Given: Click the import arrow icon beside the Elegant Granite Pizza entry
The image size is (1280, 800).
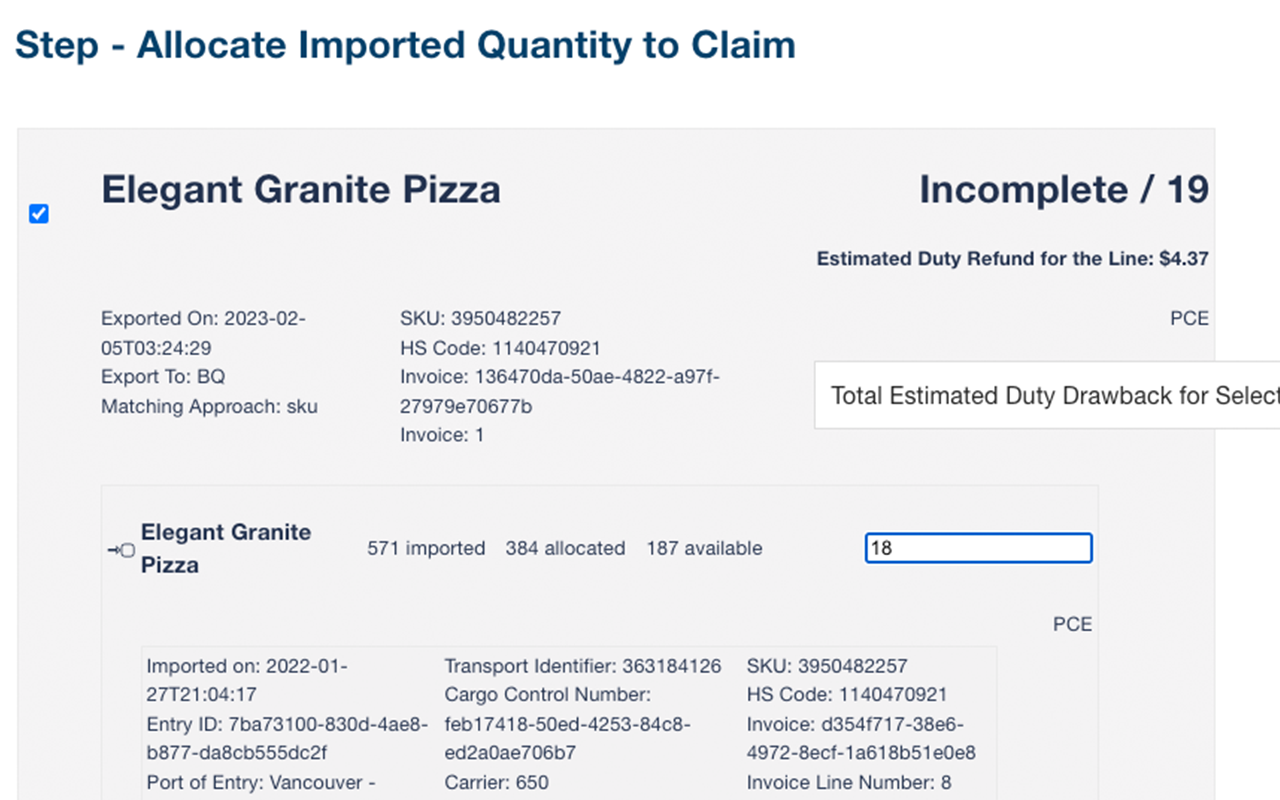Looking at the screenshot, I should [x=121, y=550].
